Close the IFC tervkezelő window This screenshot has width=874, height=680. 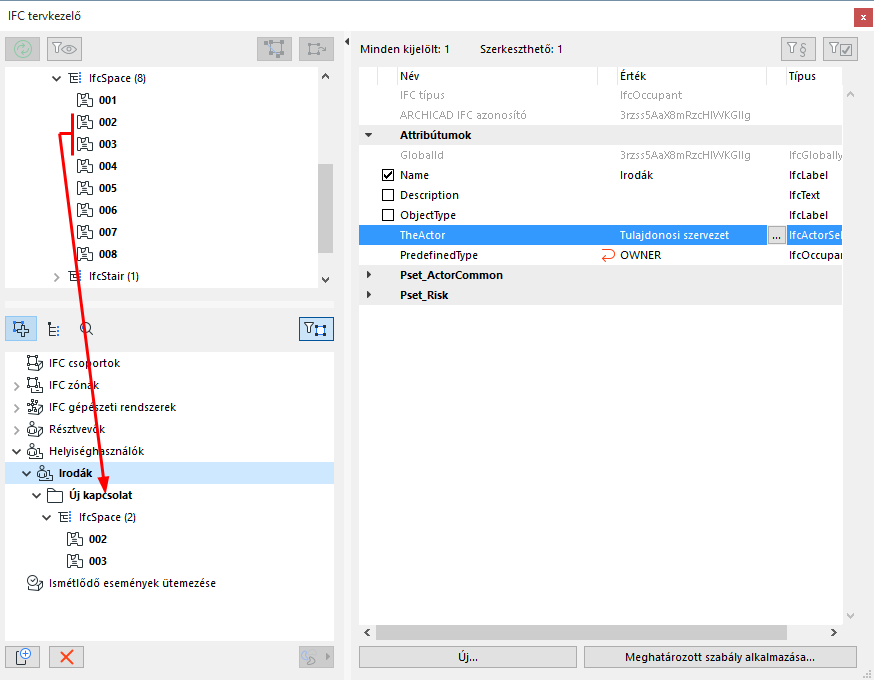pos(863,17)
